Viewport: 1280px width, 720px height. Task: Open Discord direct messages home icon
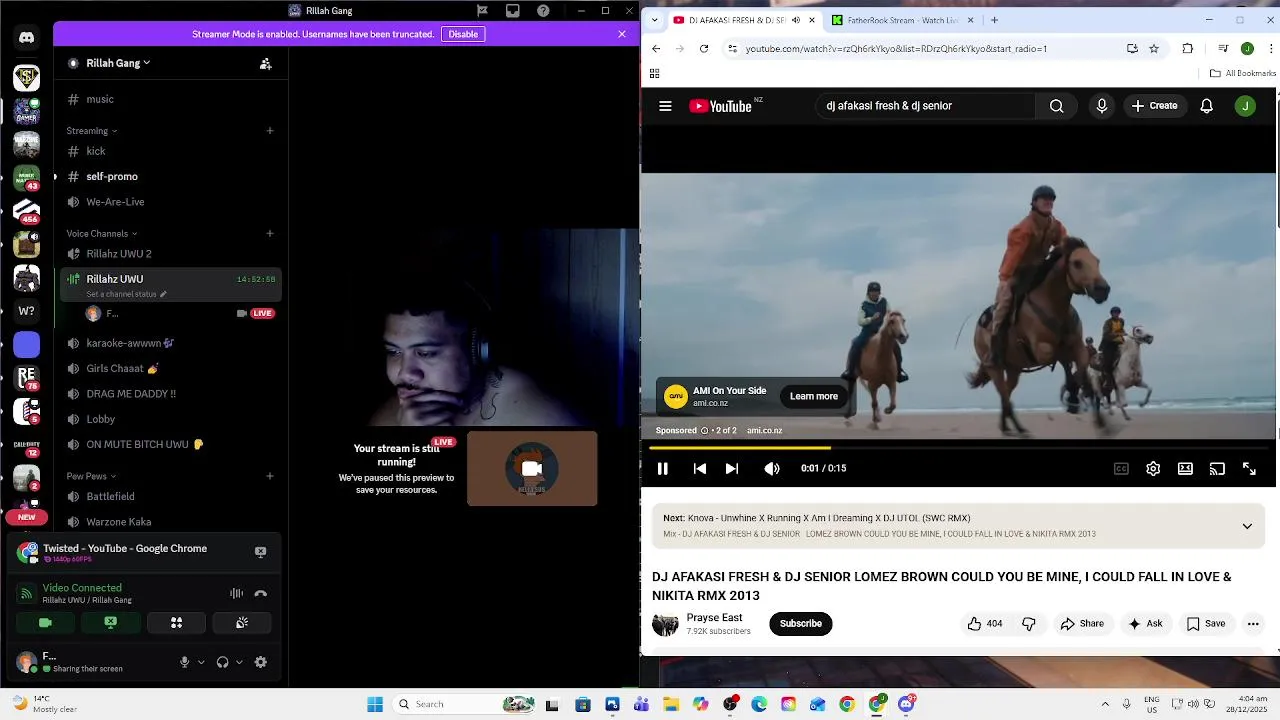tap(26, 38)
